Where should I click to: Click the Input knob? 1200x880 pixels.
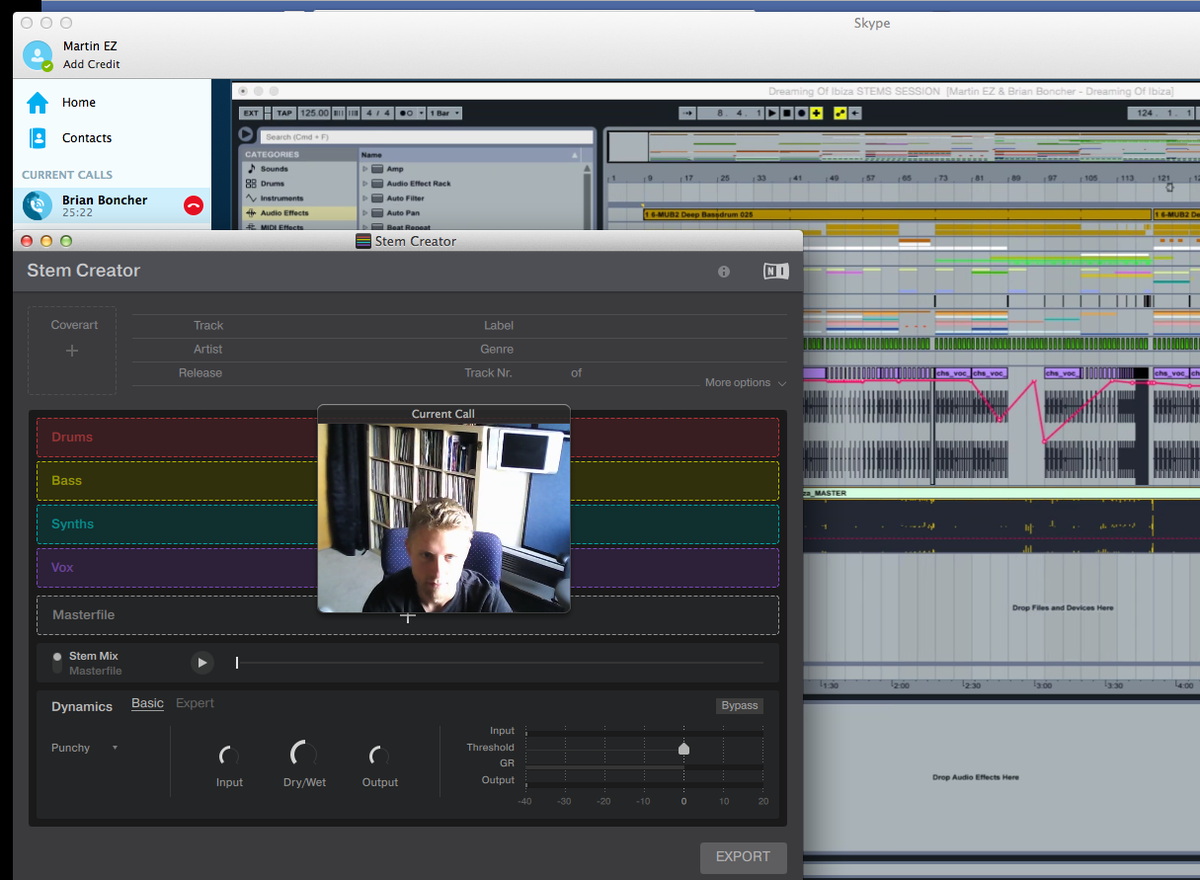(229, 756)
